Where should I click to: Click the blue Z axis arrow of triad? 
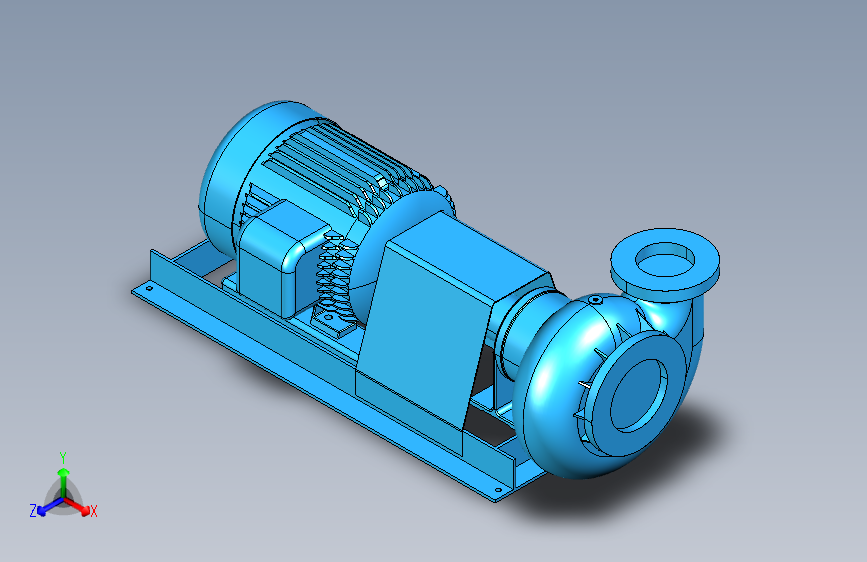(x=49, y=507)
